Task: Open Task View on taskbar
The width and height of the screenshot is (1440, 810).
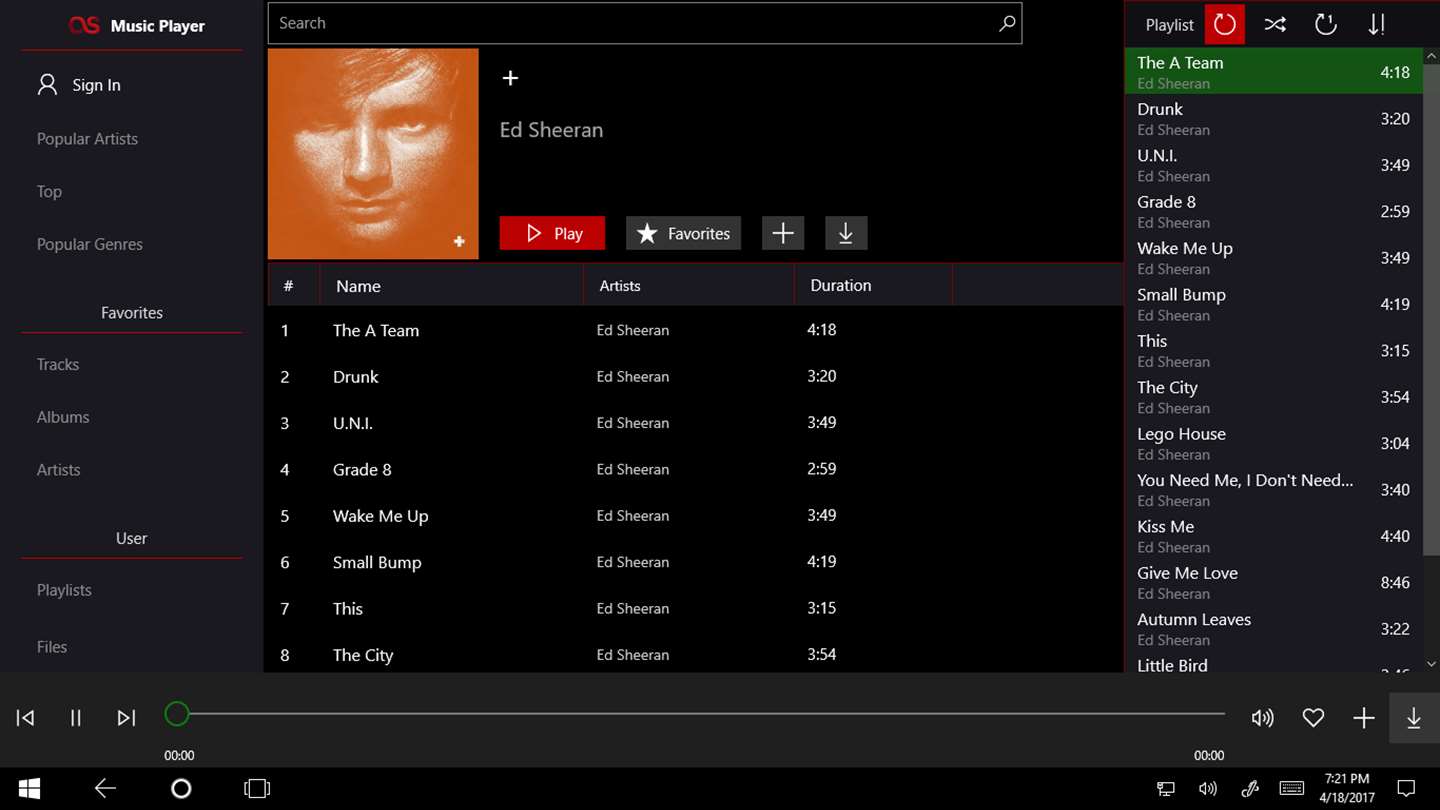Action: pos(257,789)
